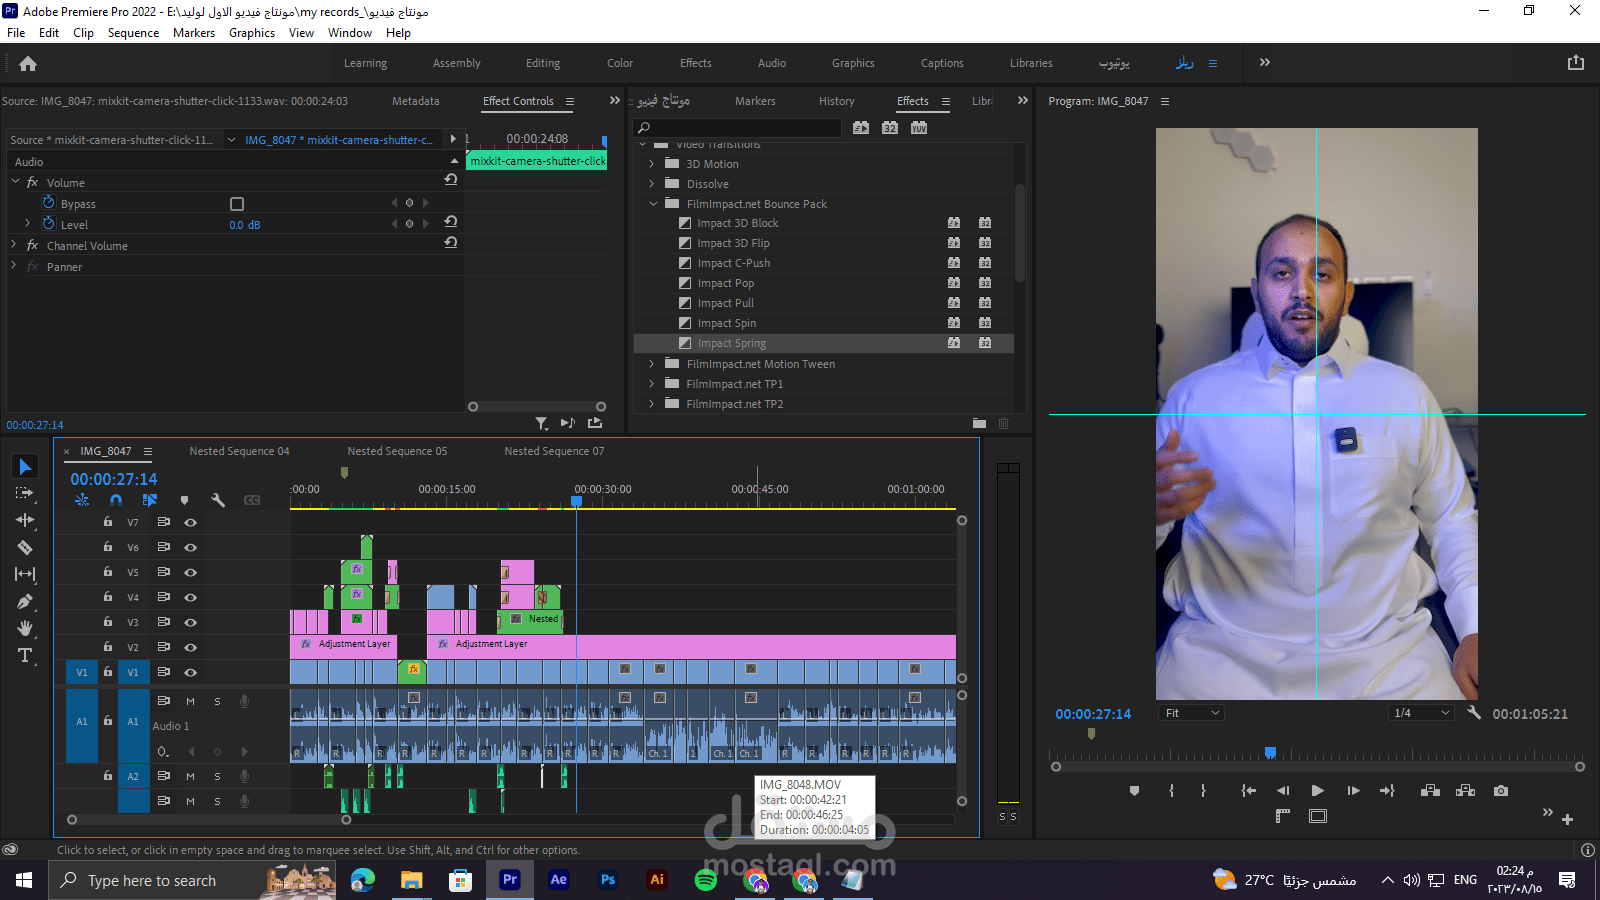1600x900 pixels.
Task: Toggle V1 track output eye
Action: [x=190, y=672]
